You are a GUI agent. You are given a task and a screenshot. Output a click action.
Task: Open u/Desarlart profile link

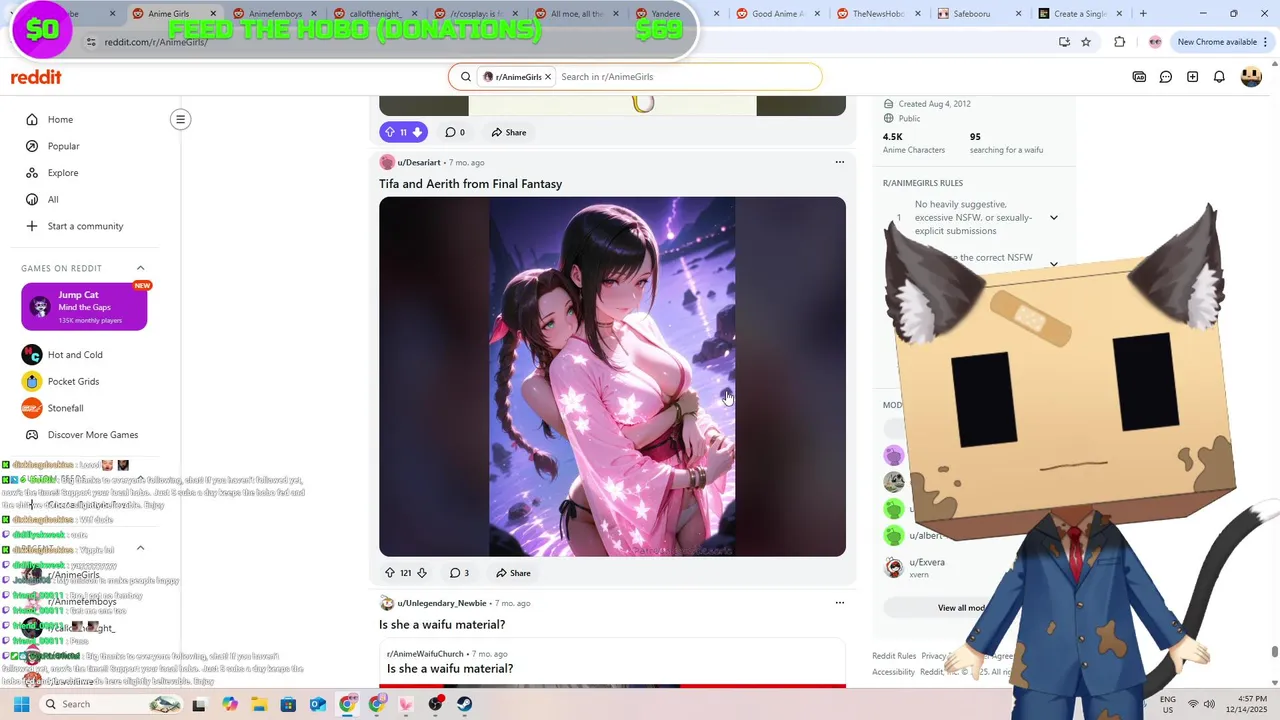pyautogui.click(x=418, y=162)
